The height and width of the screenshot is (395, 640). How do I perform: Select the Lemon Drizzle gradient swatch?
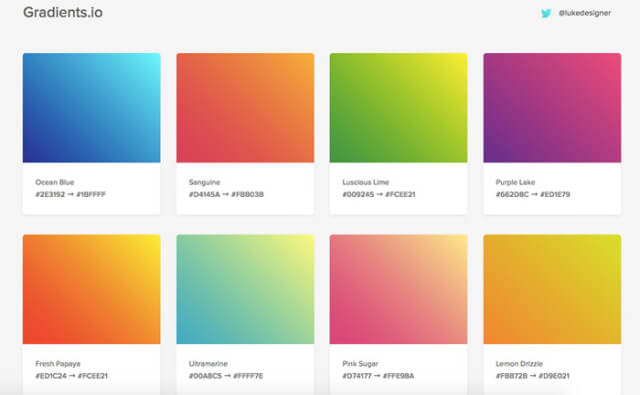552,289
